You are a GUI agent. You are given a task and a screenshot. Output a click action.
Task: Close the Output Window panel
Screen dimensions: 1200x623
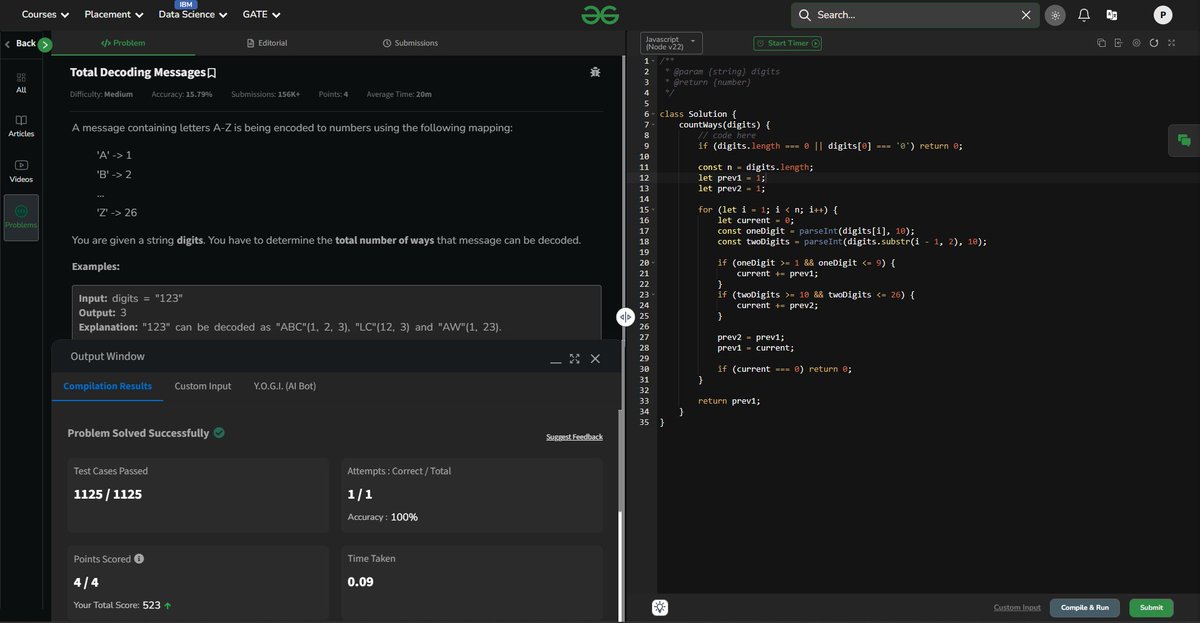point(595,358)
